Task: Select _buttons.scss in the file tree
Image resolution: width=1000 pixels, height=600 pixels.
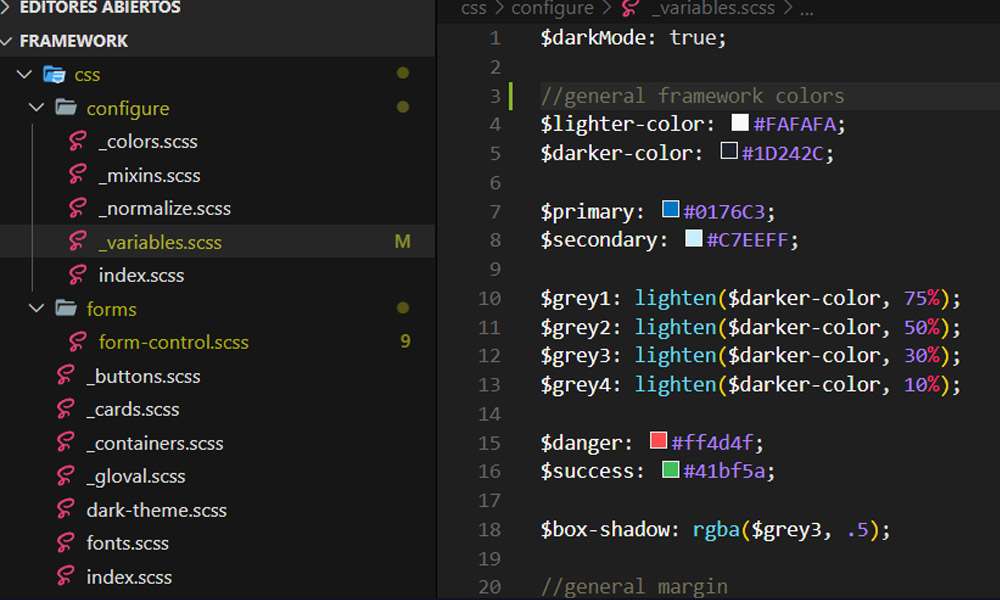Action: (143, 376)
